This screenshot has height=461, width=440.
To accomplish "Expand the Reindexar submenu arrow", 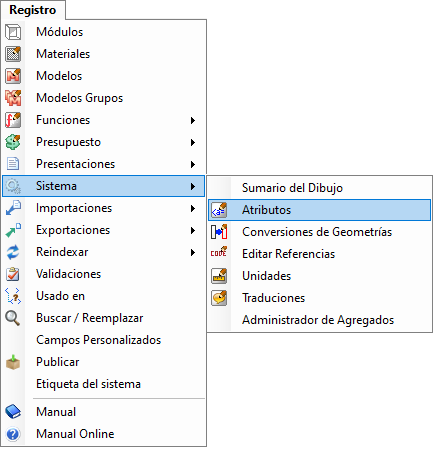I will pos(193,252).
